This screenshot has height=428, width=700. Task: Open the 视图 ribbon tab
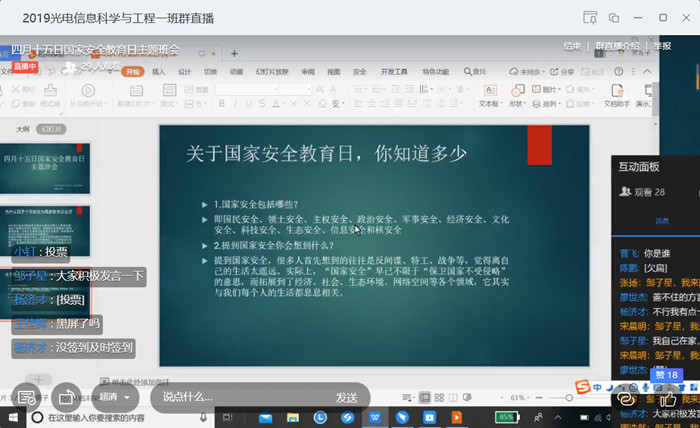333,71
